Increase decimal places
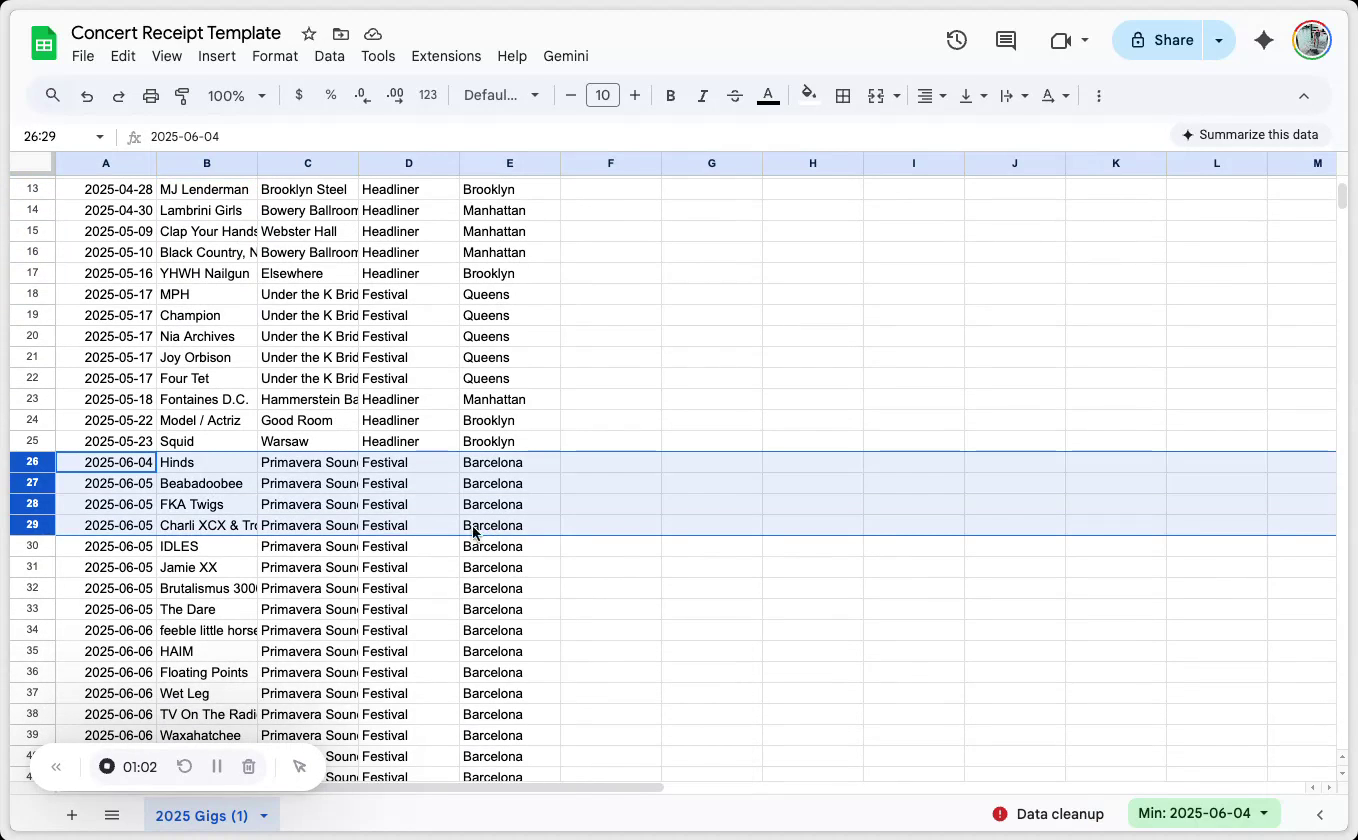The image size is (1358, 840). pyautogui.click(x=395, y=95)
